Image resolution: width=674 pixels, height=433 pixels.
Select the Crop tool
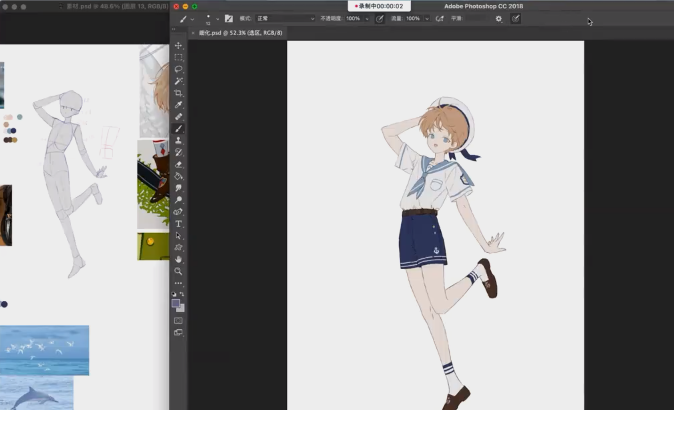178,93
